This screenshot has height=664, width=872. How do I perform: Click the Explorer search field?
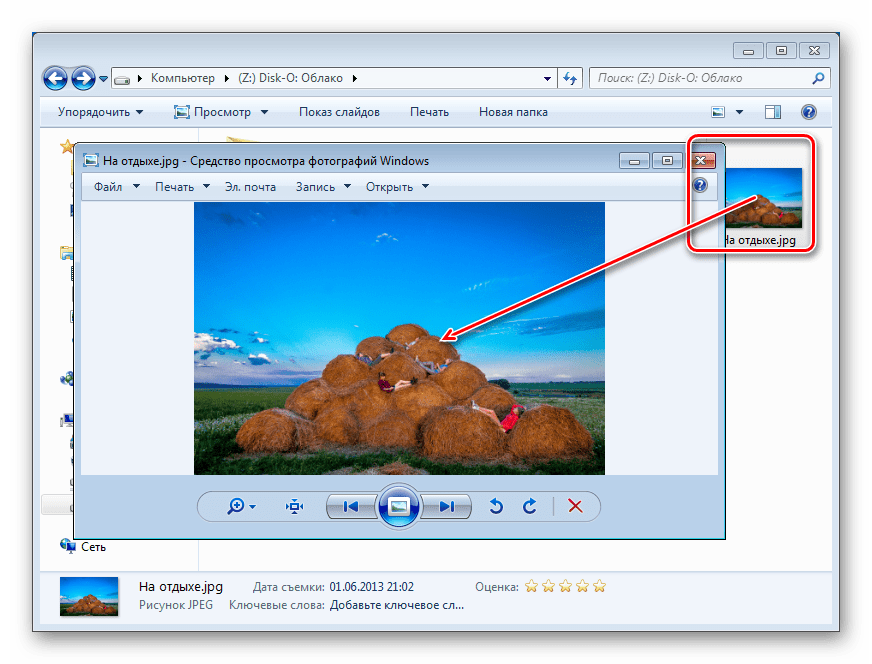pyautogui.click(x=700, y=77)
